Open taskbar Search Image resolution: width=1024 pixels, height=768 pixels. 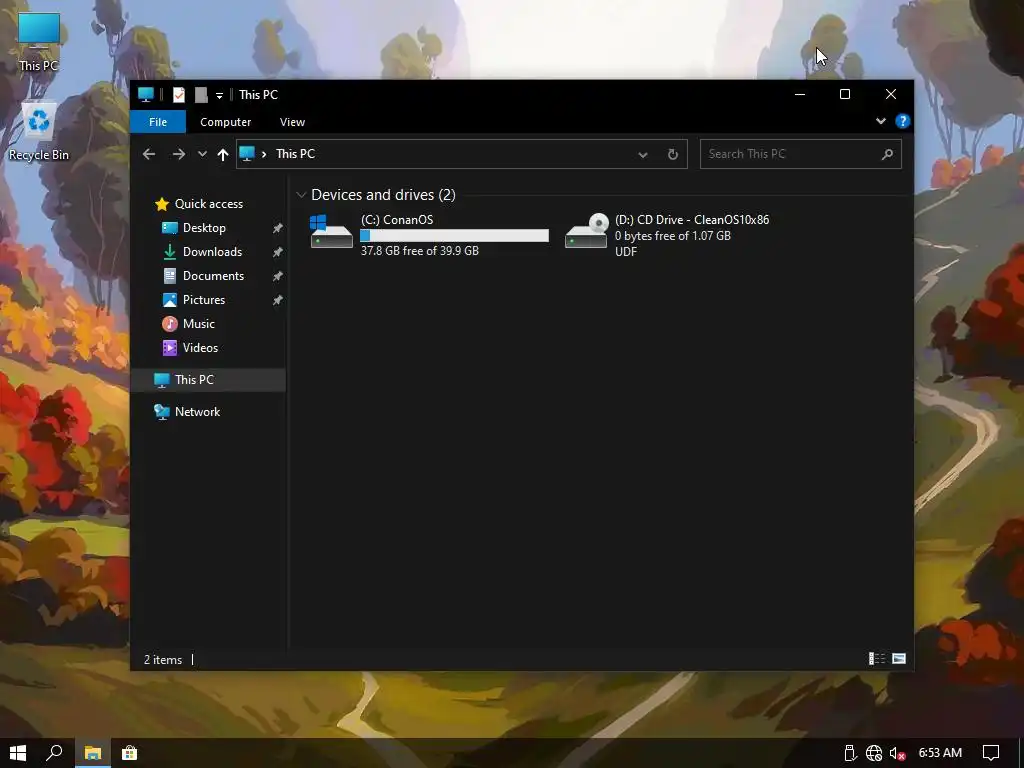55,753
